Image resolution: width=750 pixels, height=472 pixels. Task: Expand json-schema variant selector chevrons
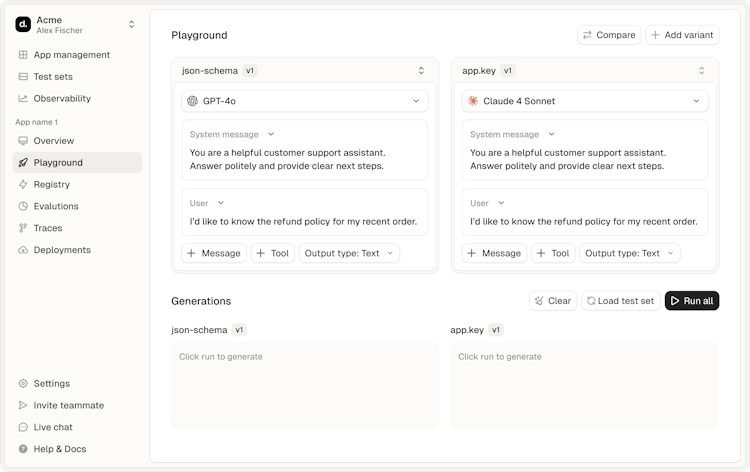tap(421, 71)
